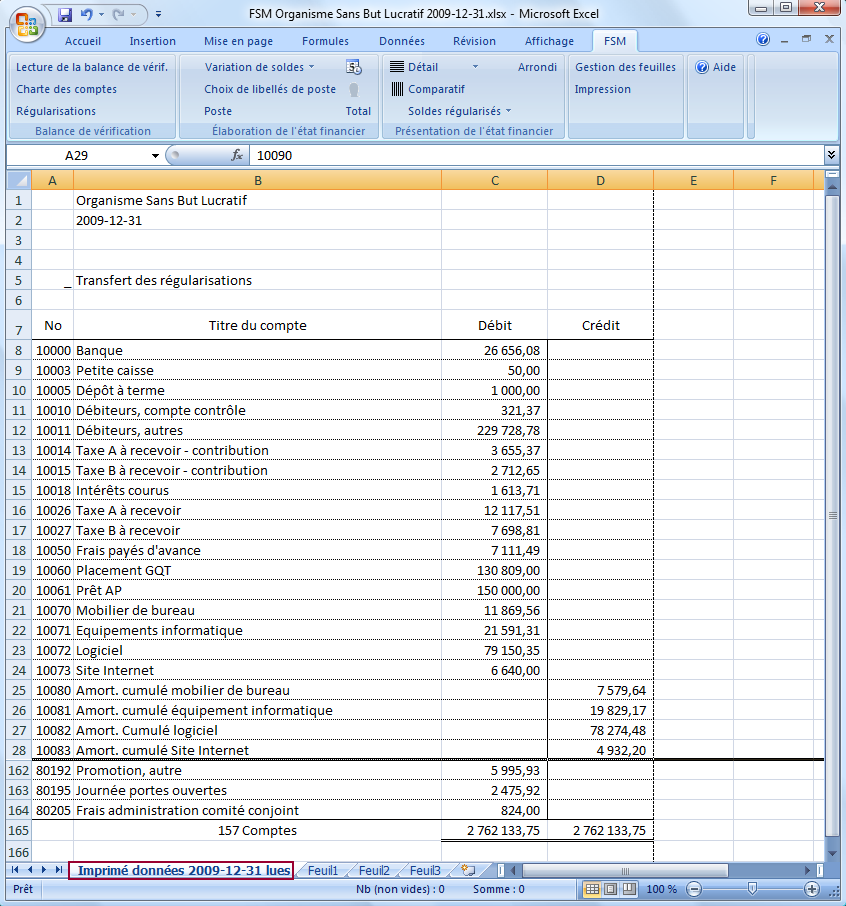
Task: Click the insert function fx icon
Action: (237, 156)
